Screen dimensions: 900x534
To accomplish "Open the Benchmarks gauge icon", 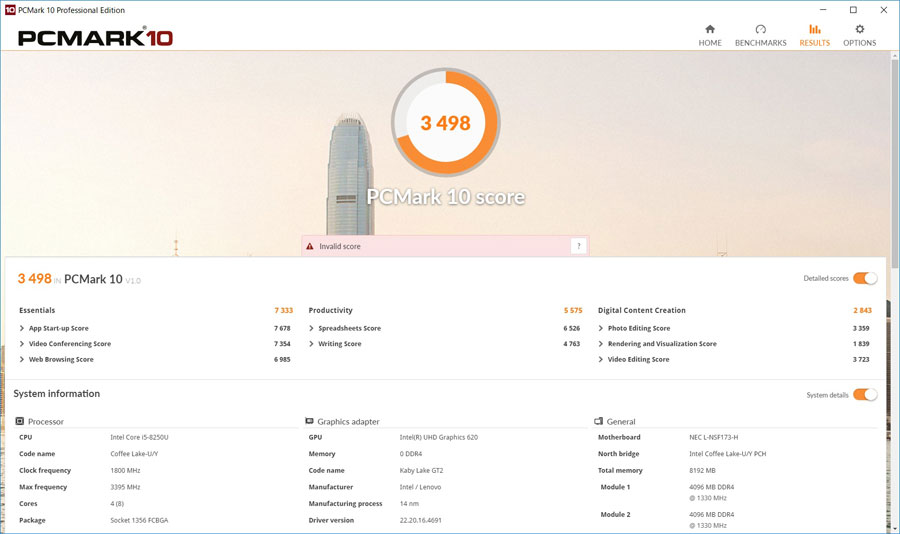I will click(760, 29).
